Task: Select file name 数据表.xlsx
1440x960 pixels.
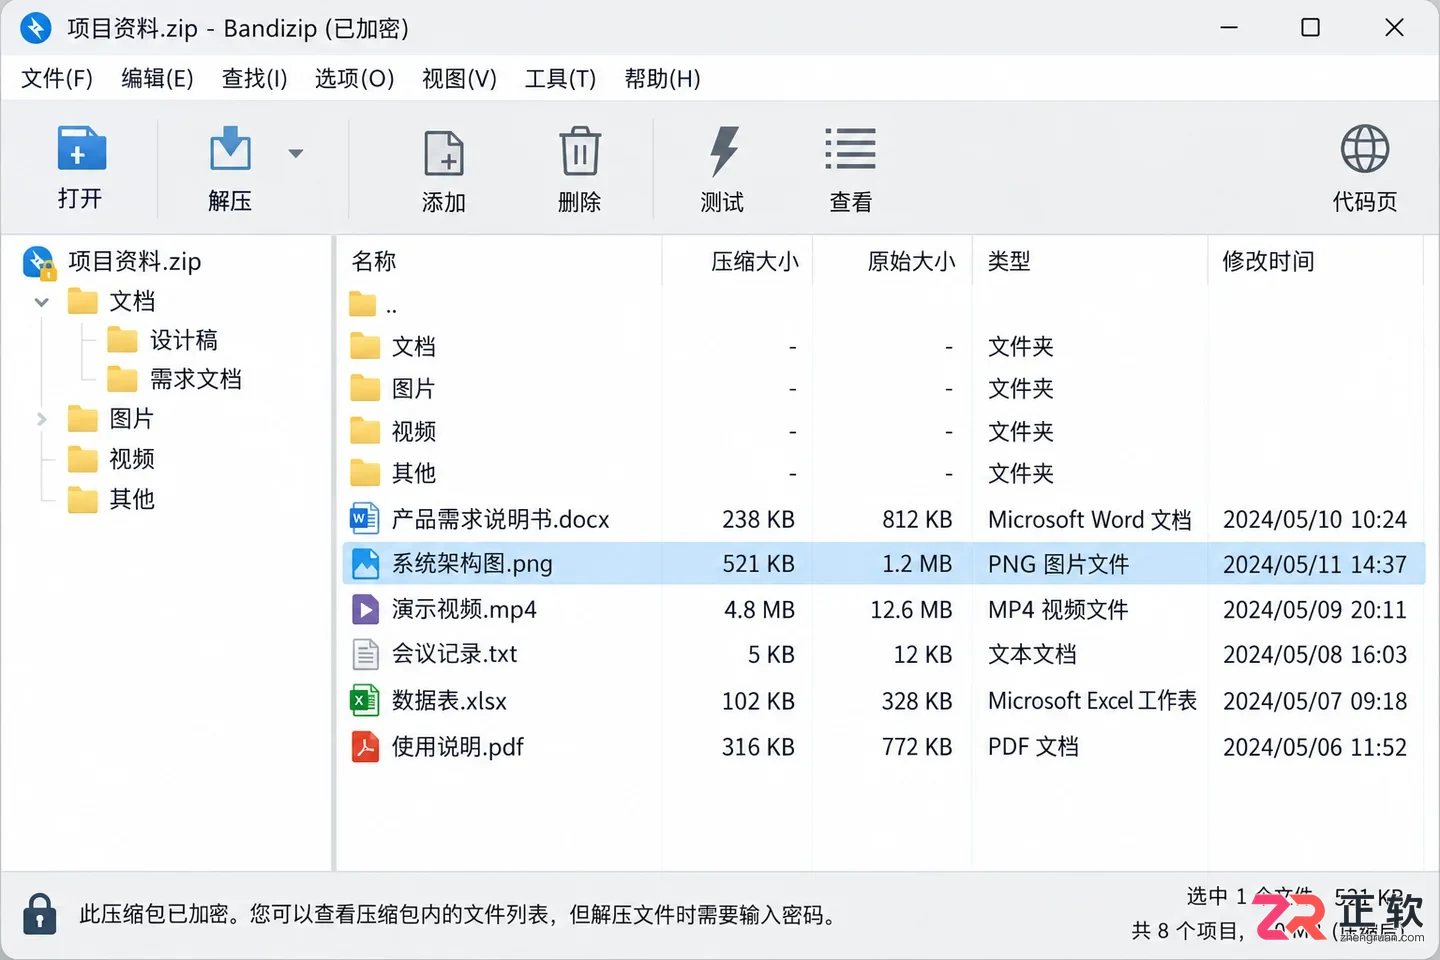Action: [x=449, y=701]
